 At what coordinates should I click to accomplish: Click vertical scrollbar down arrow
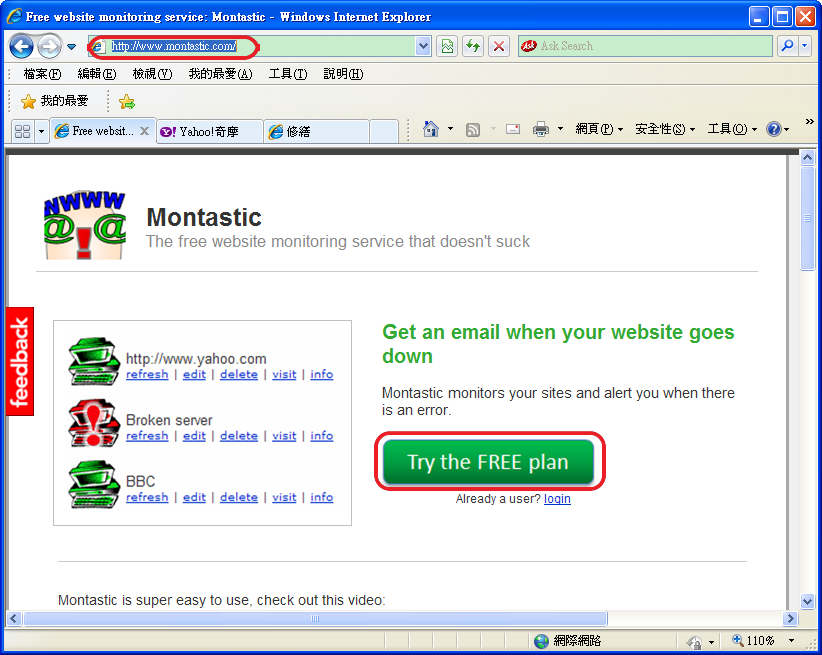pos(807,602)
